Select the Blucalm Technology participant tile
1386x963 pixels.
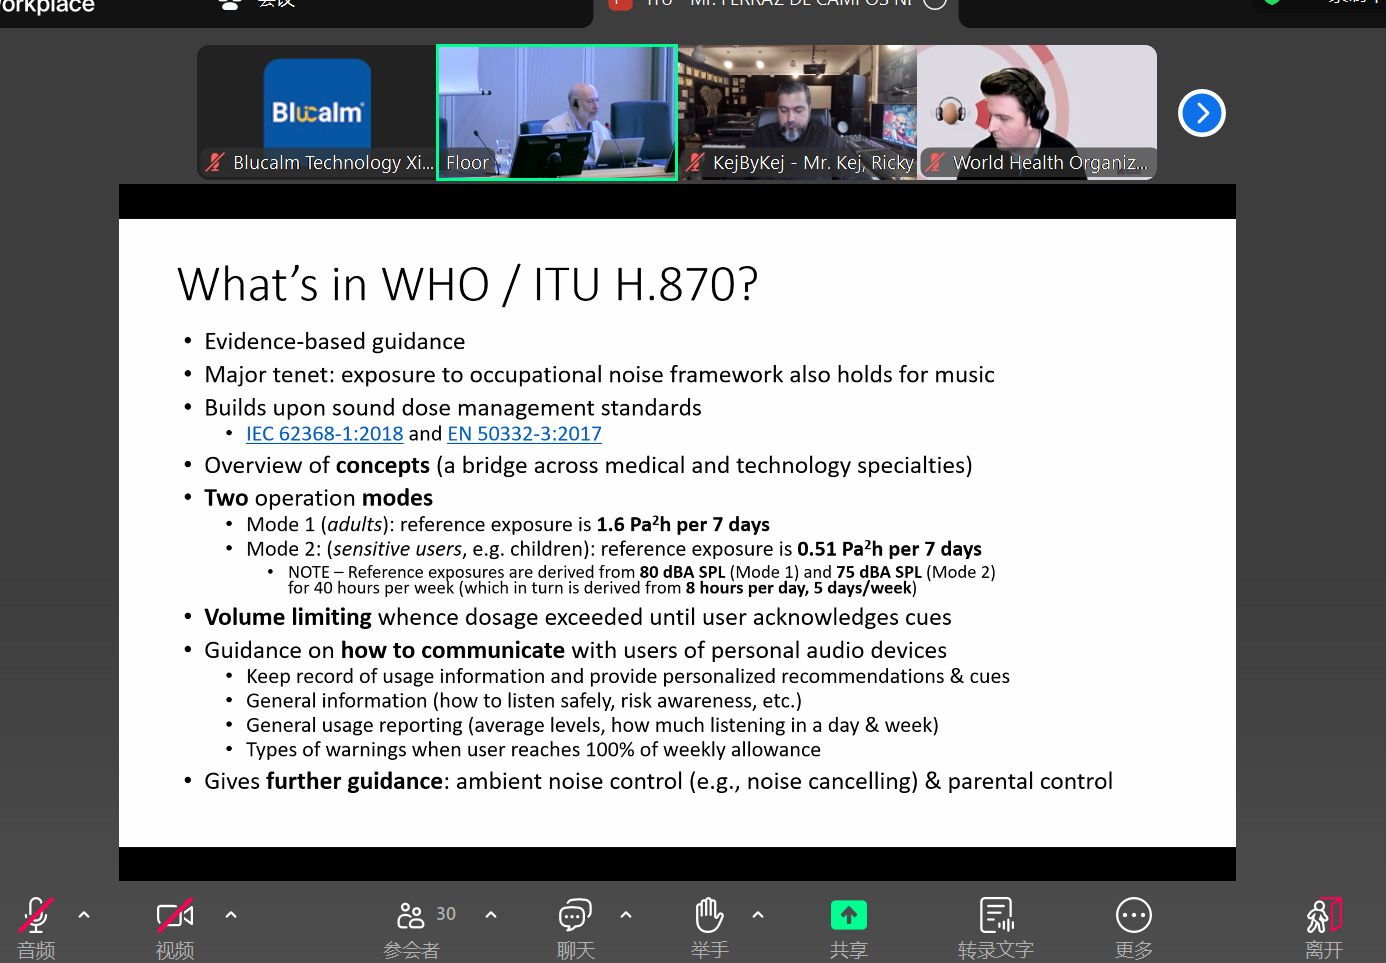pyautogui.click(x=317, y=112)
